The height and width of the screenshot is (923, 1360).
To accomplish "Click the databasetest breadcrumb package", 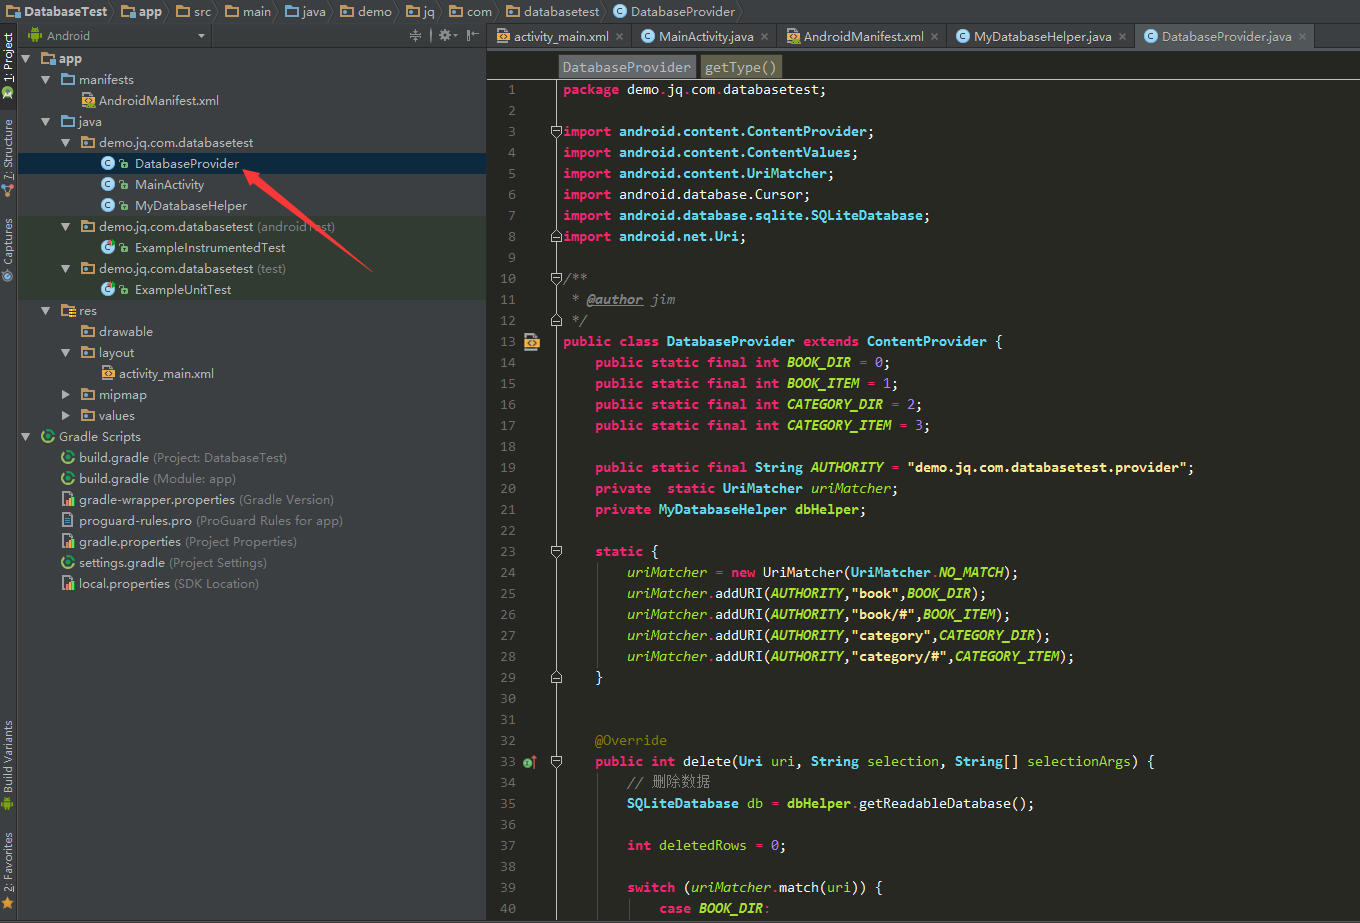I will pos(552,12).
